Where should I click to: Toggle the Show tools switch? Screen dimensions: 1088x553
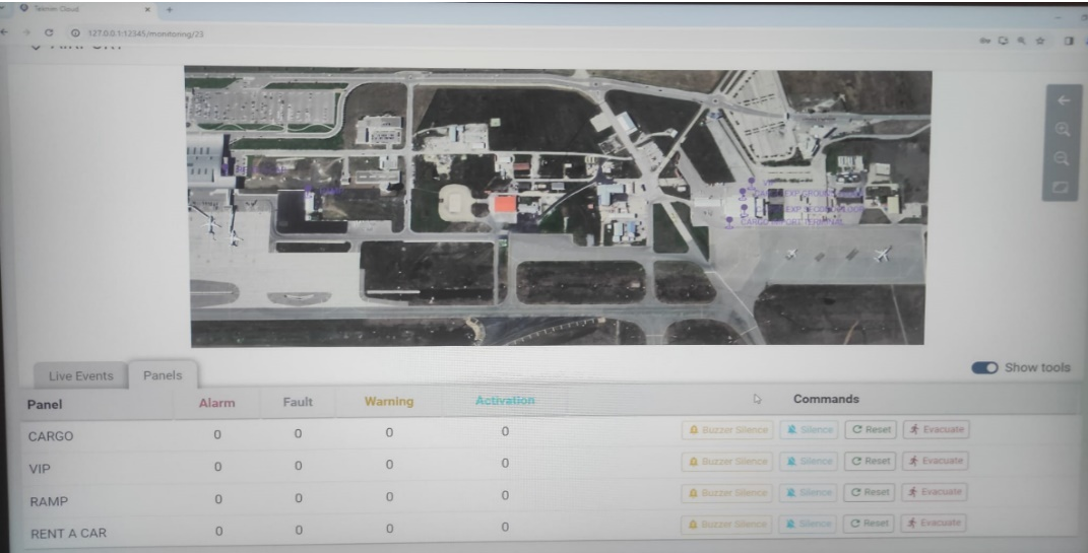984,368
